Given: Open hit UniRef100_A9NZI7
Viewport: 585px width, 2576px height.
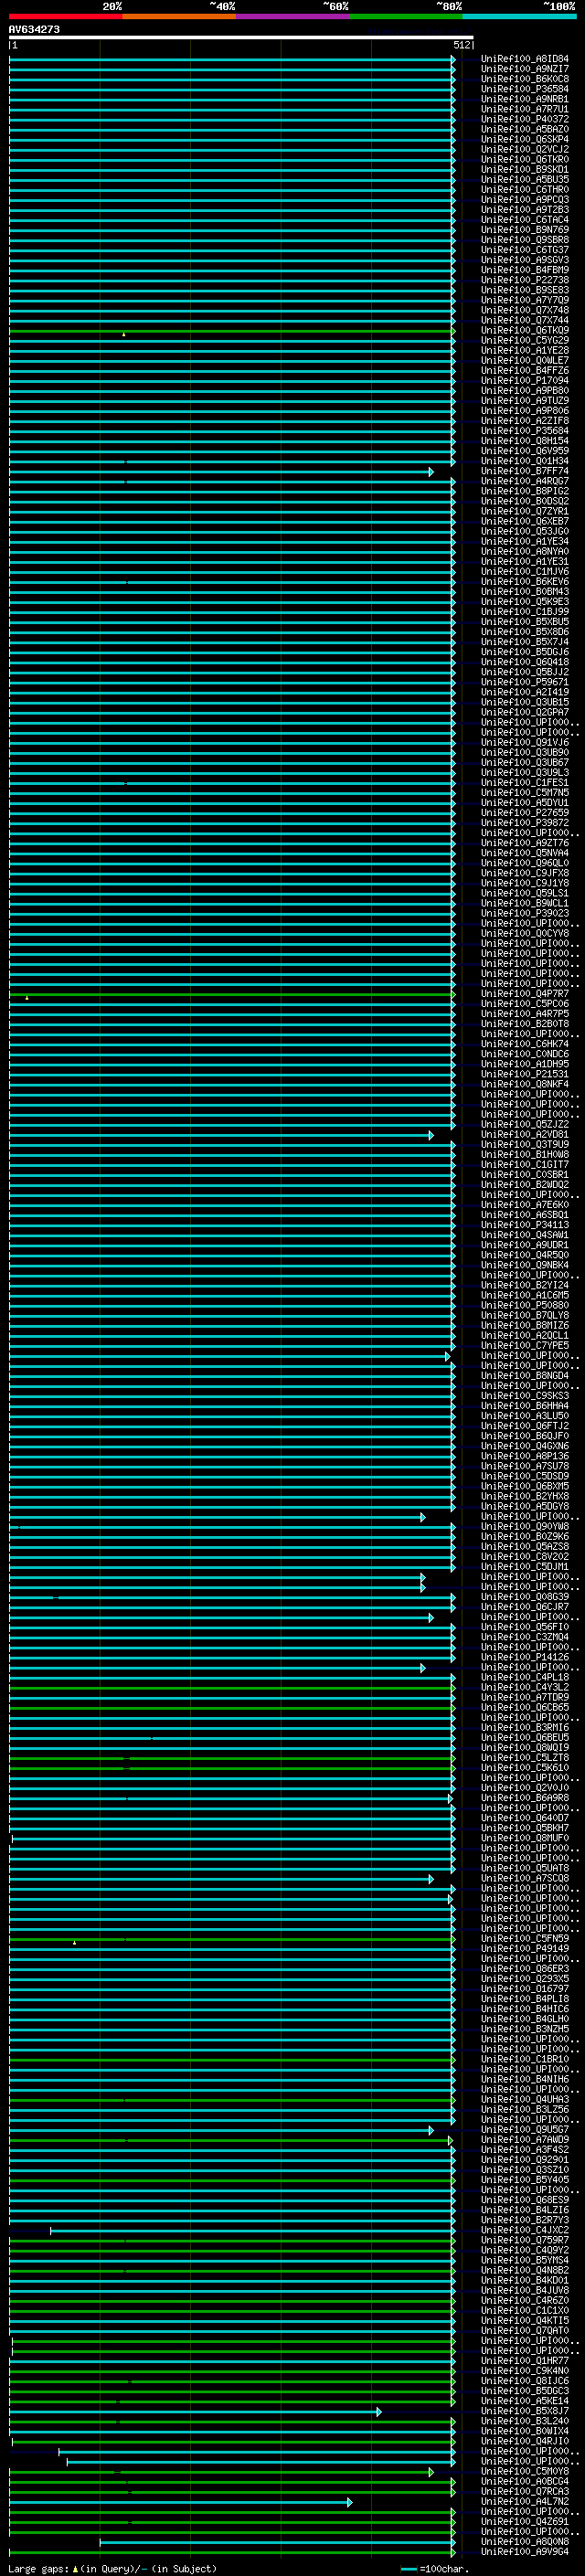Looking at the screenshot, I should pyautogui.click(x=525, y=69).
